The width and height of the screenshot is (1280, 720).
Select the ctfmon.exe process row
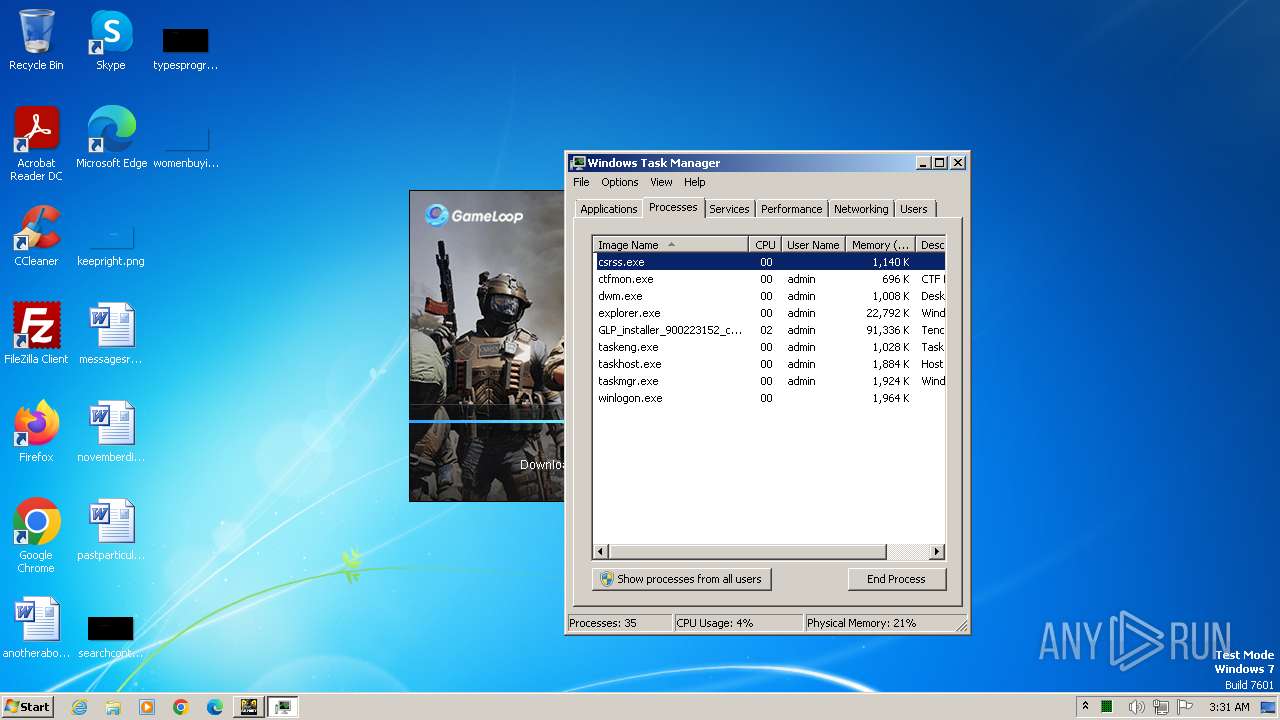tap(769, 279)
